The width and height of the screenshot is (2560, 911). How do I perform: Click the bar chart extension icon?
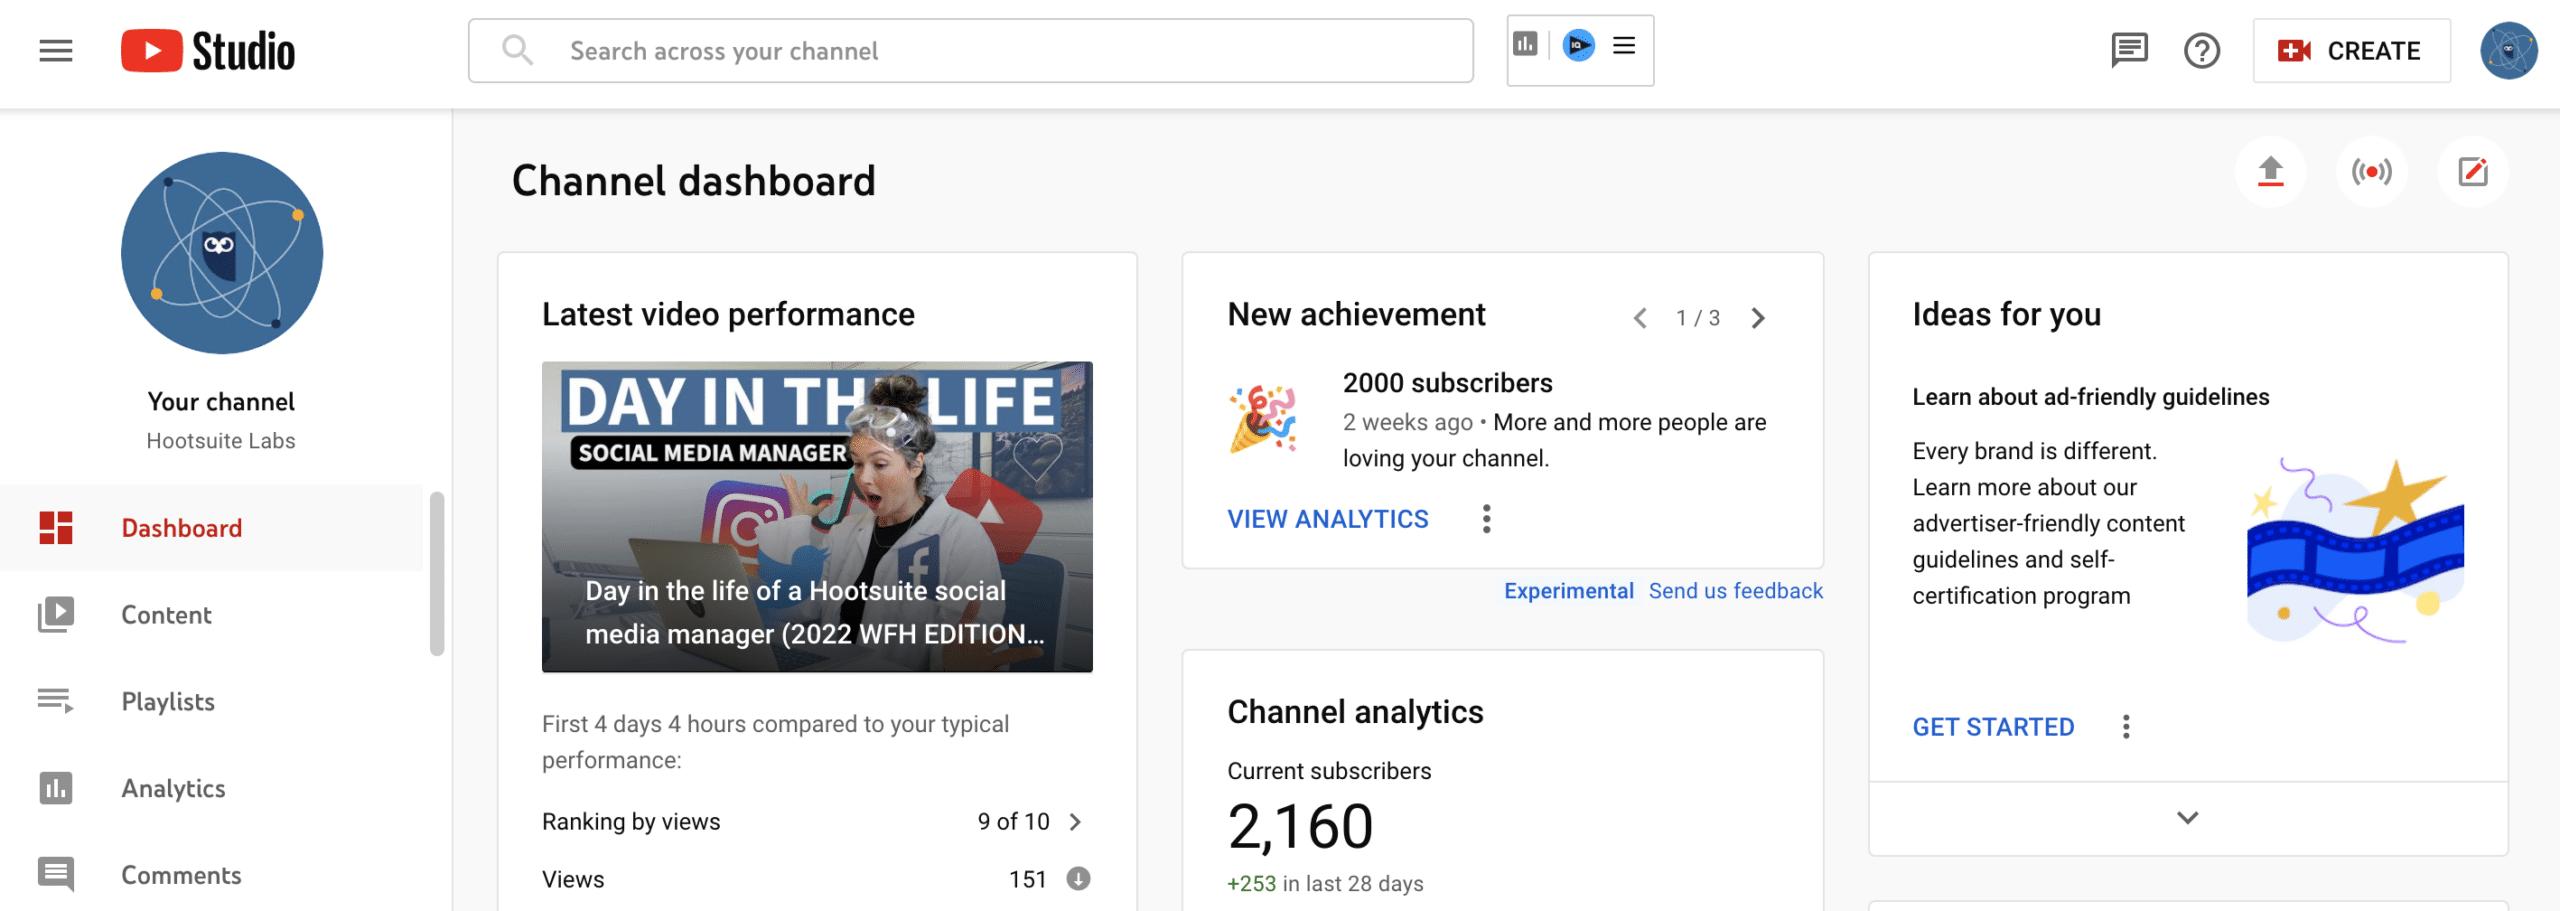click(x=1525, y=44)
